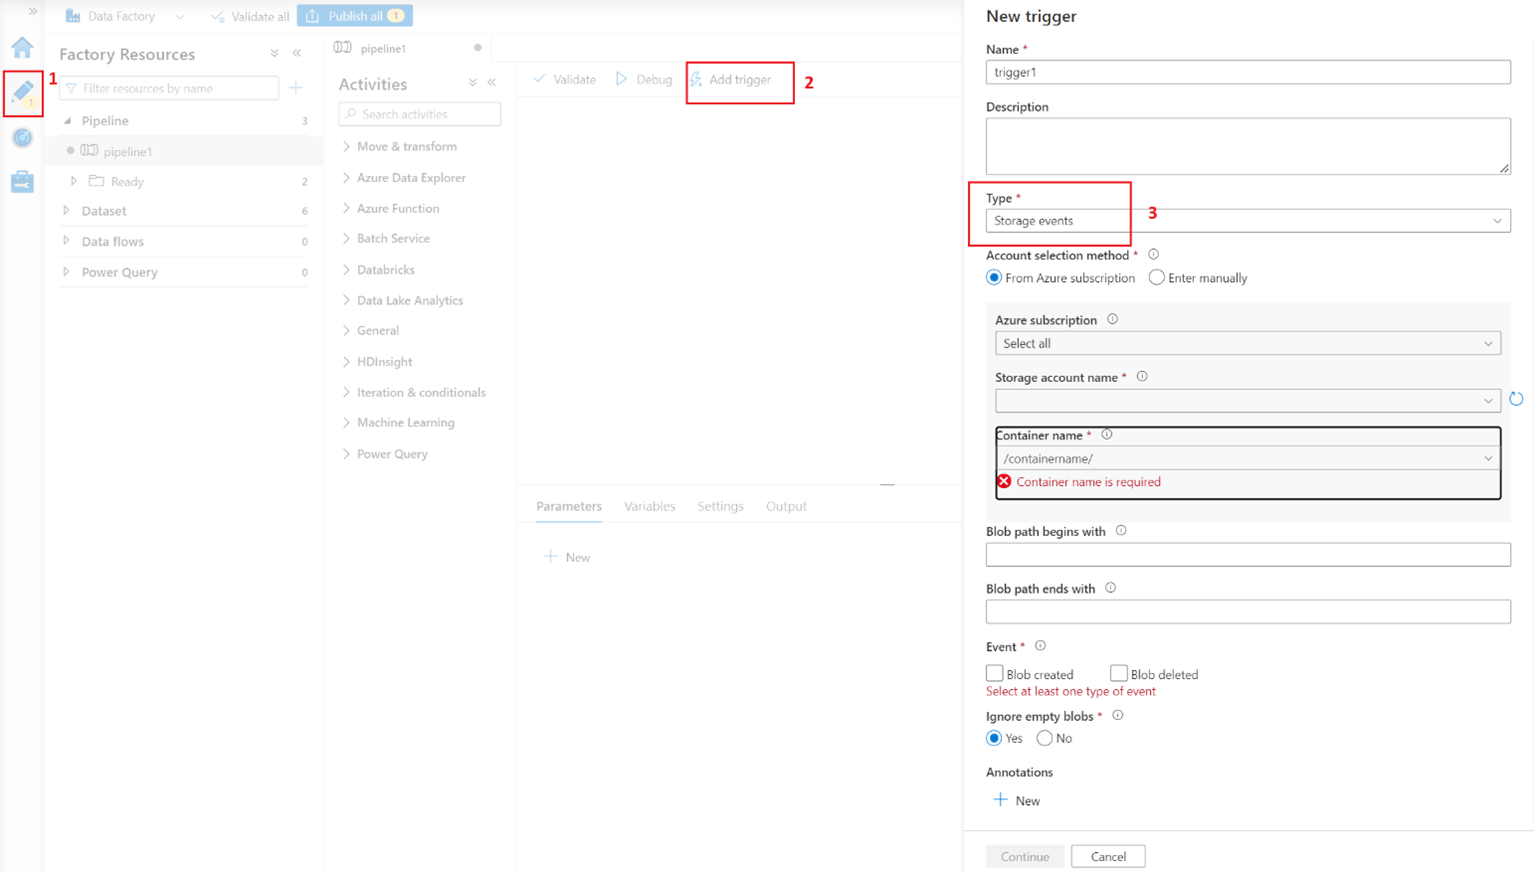Click the trigger Name field
The image size is (1534, 872).
click(x=1248, y=72)
